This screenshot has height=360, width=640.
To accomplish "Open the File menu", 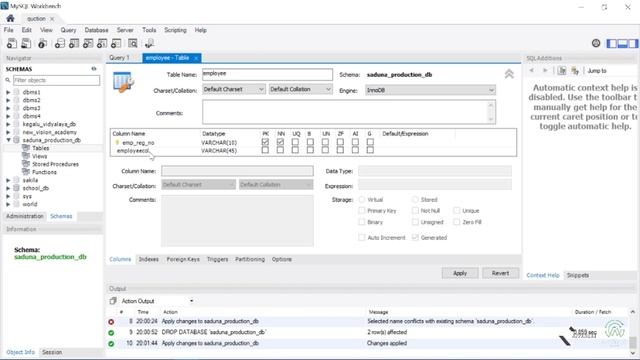I will (x=9, y=30).
